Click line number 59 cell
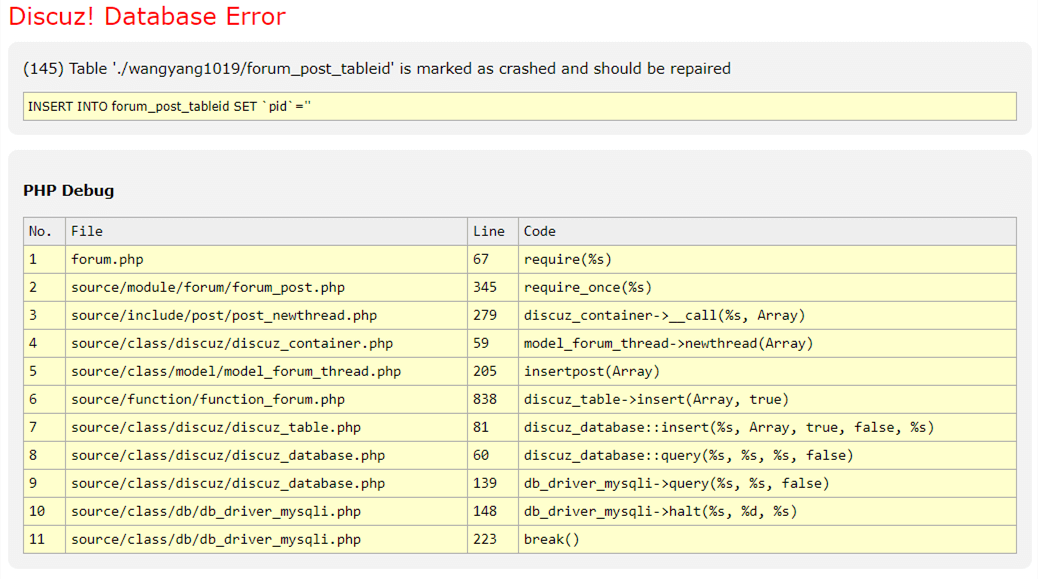 (493, 343)
